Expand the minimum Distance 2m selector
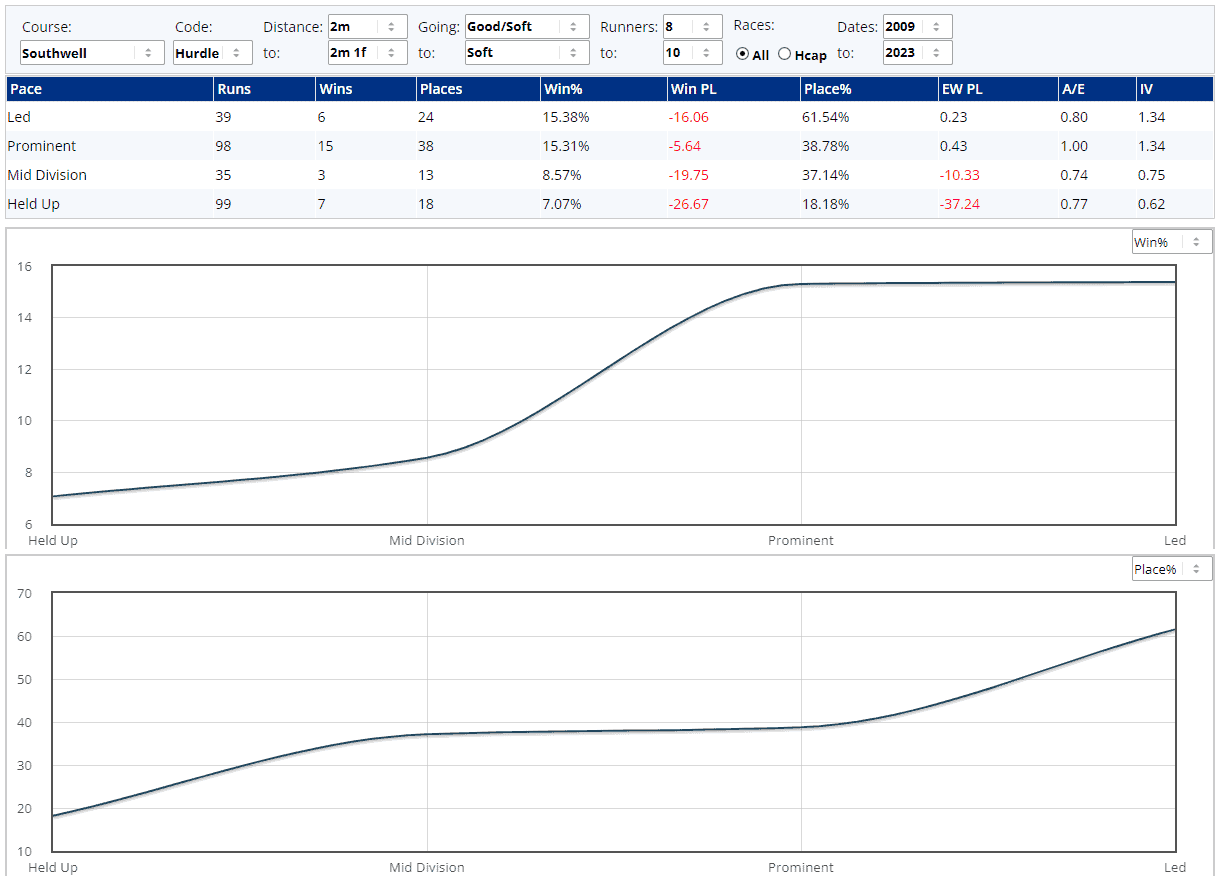The height and width of the screenshot is (876, 1219). (x=367, y=27)
